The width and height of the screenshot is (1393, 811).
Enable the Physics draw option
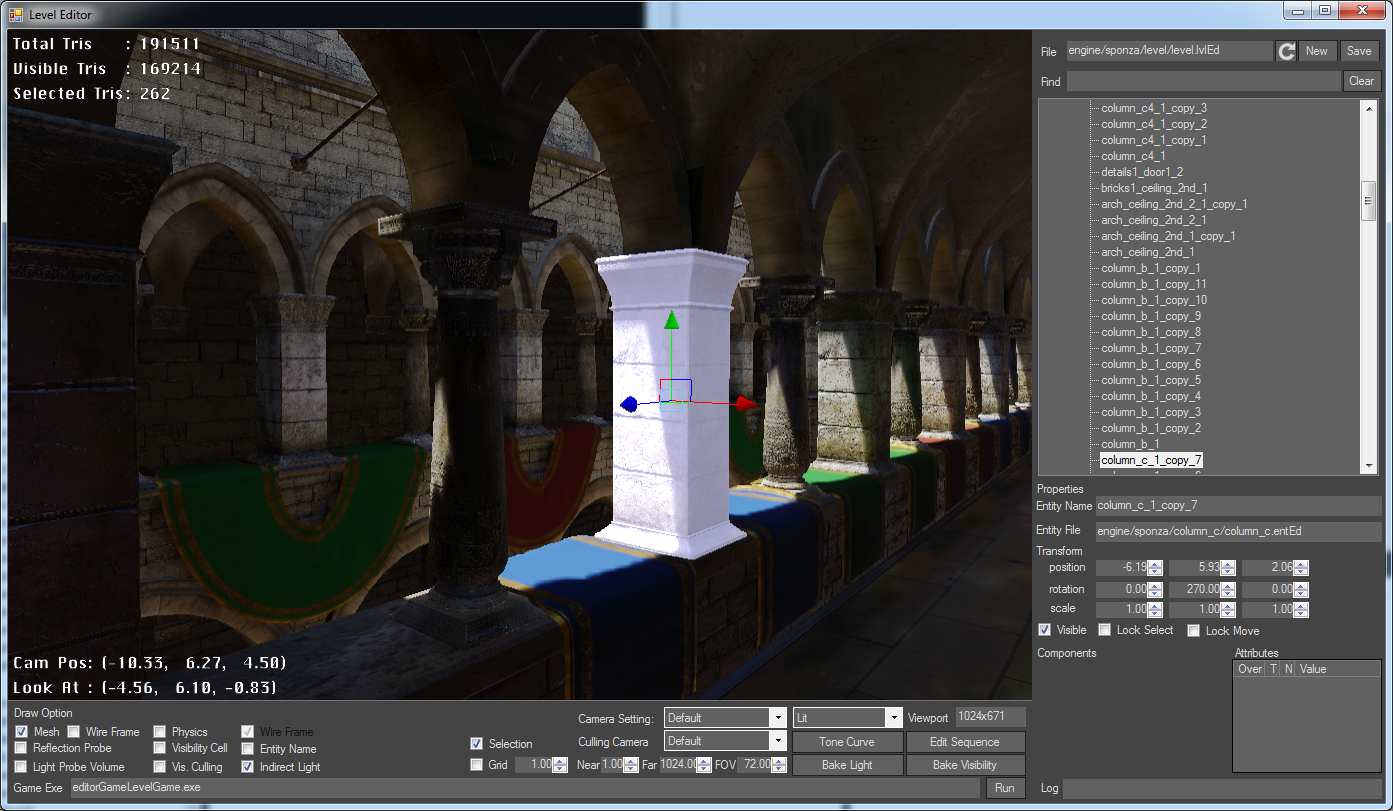(160, 732)
